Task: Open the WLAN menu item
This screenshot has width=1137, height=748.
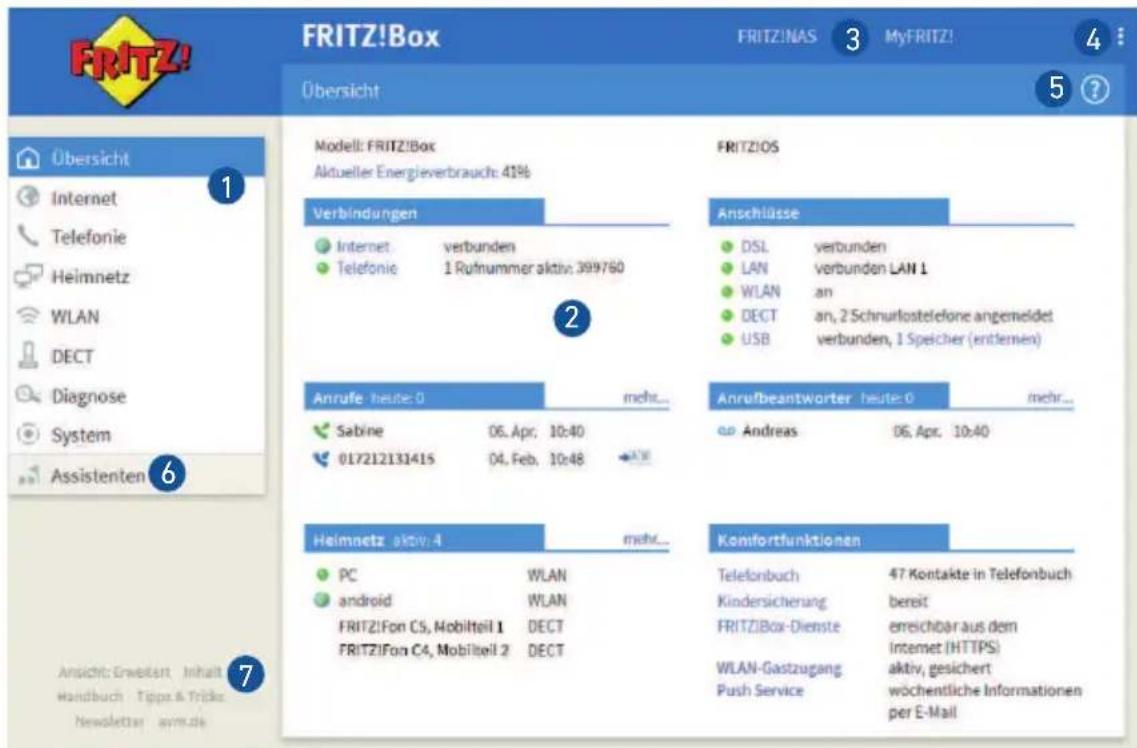Action: point(136,316)
